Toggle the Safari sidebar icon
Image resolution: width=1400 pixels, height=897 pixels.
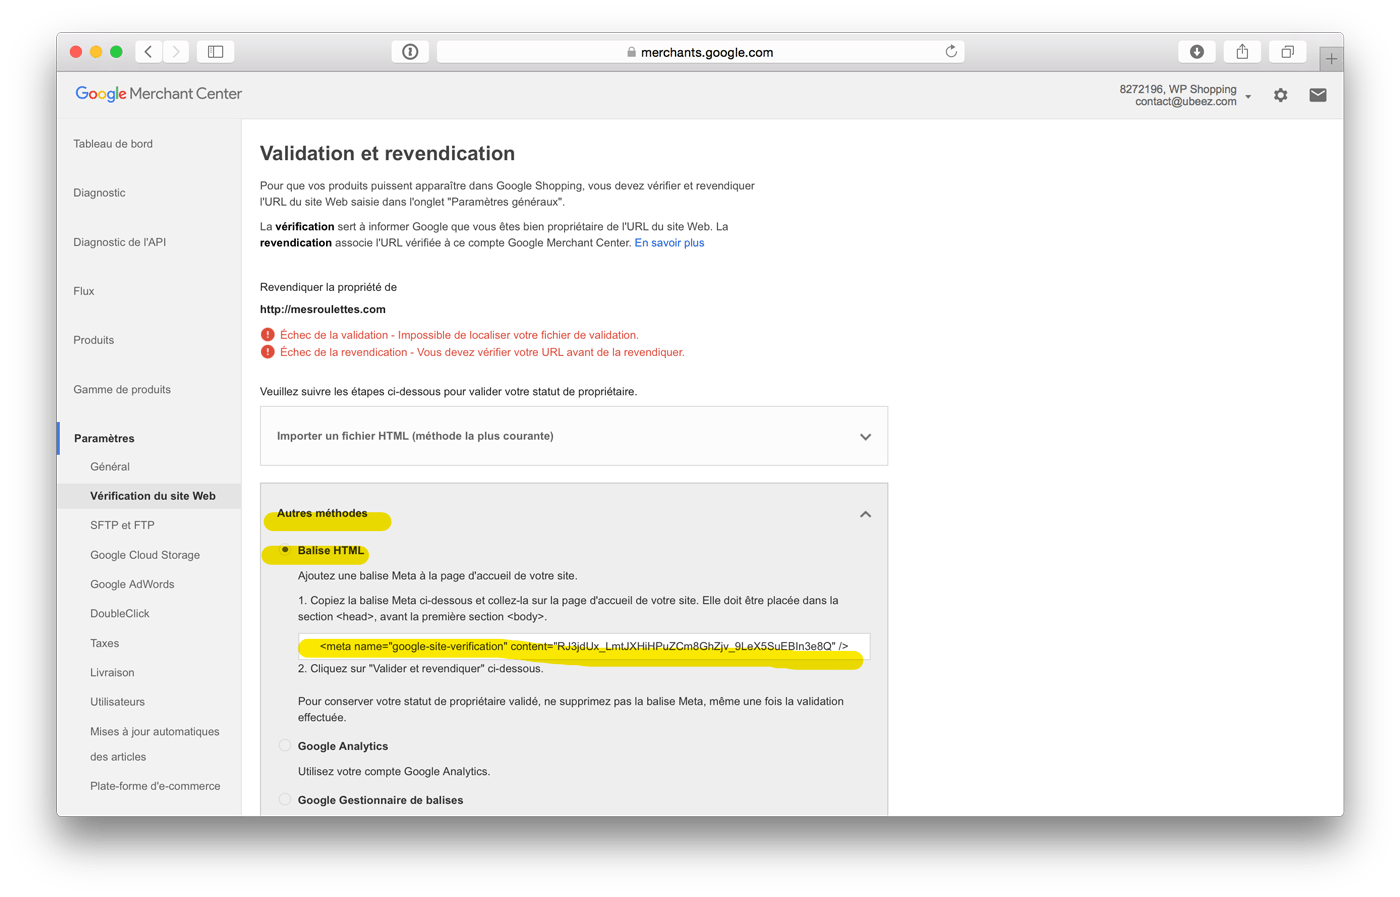pyautogui.click(x=215, y=52)
